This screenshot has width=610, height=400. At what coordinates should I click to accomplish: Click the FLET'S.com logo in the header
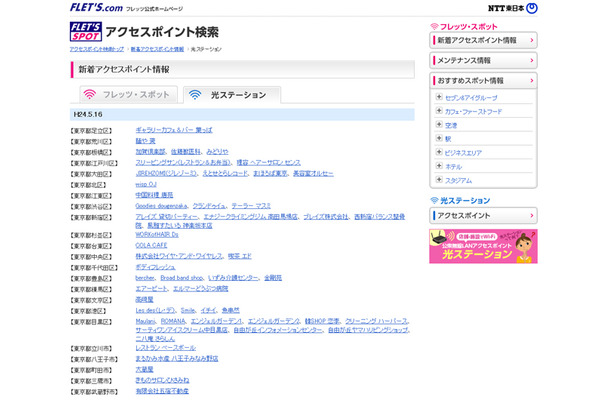click(96, 7)
